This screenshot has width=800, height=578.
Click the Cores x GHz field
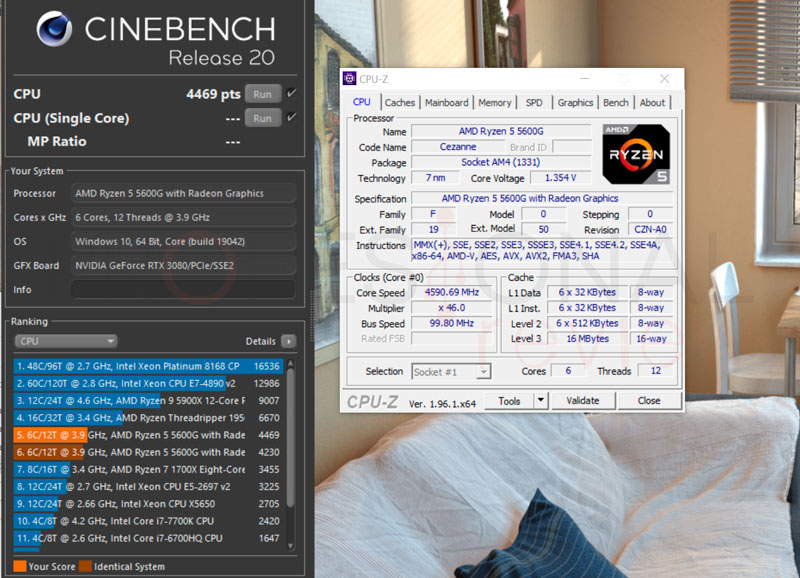pyautogui.click(x=183, y=217)
